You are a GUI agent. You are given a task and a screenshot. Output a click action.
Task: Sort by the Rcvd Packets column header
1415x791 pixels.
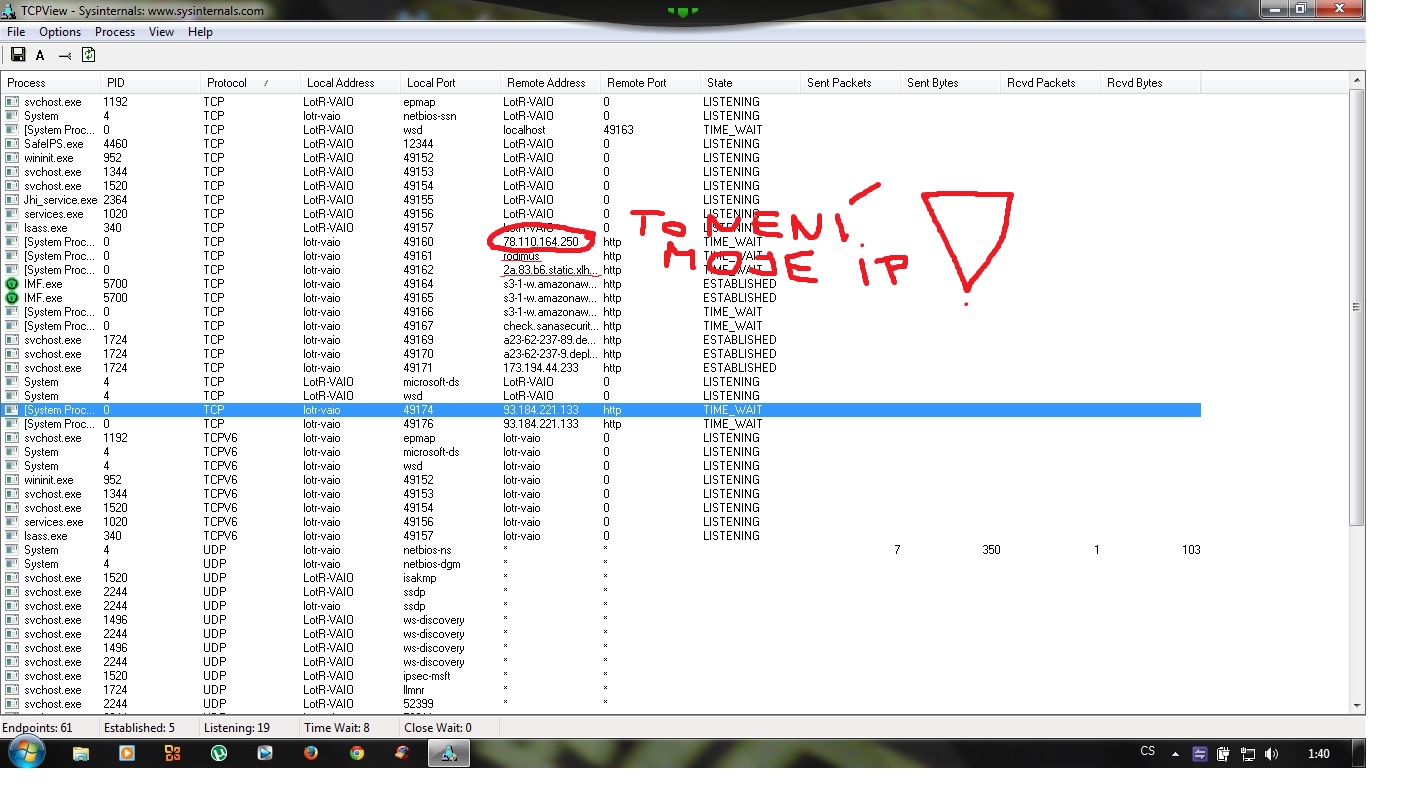point(1050,83)
